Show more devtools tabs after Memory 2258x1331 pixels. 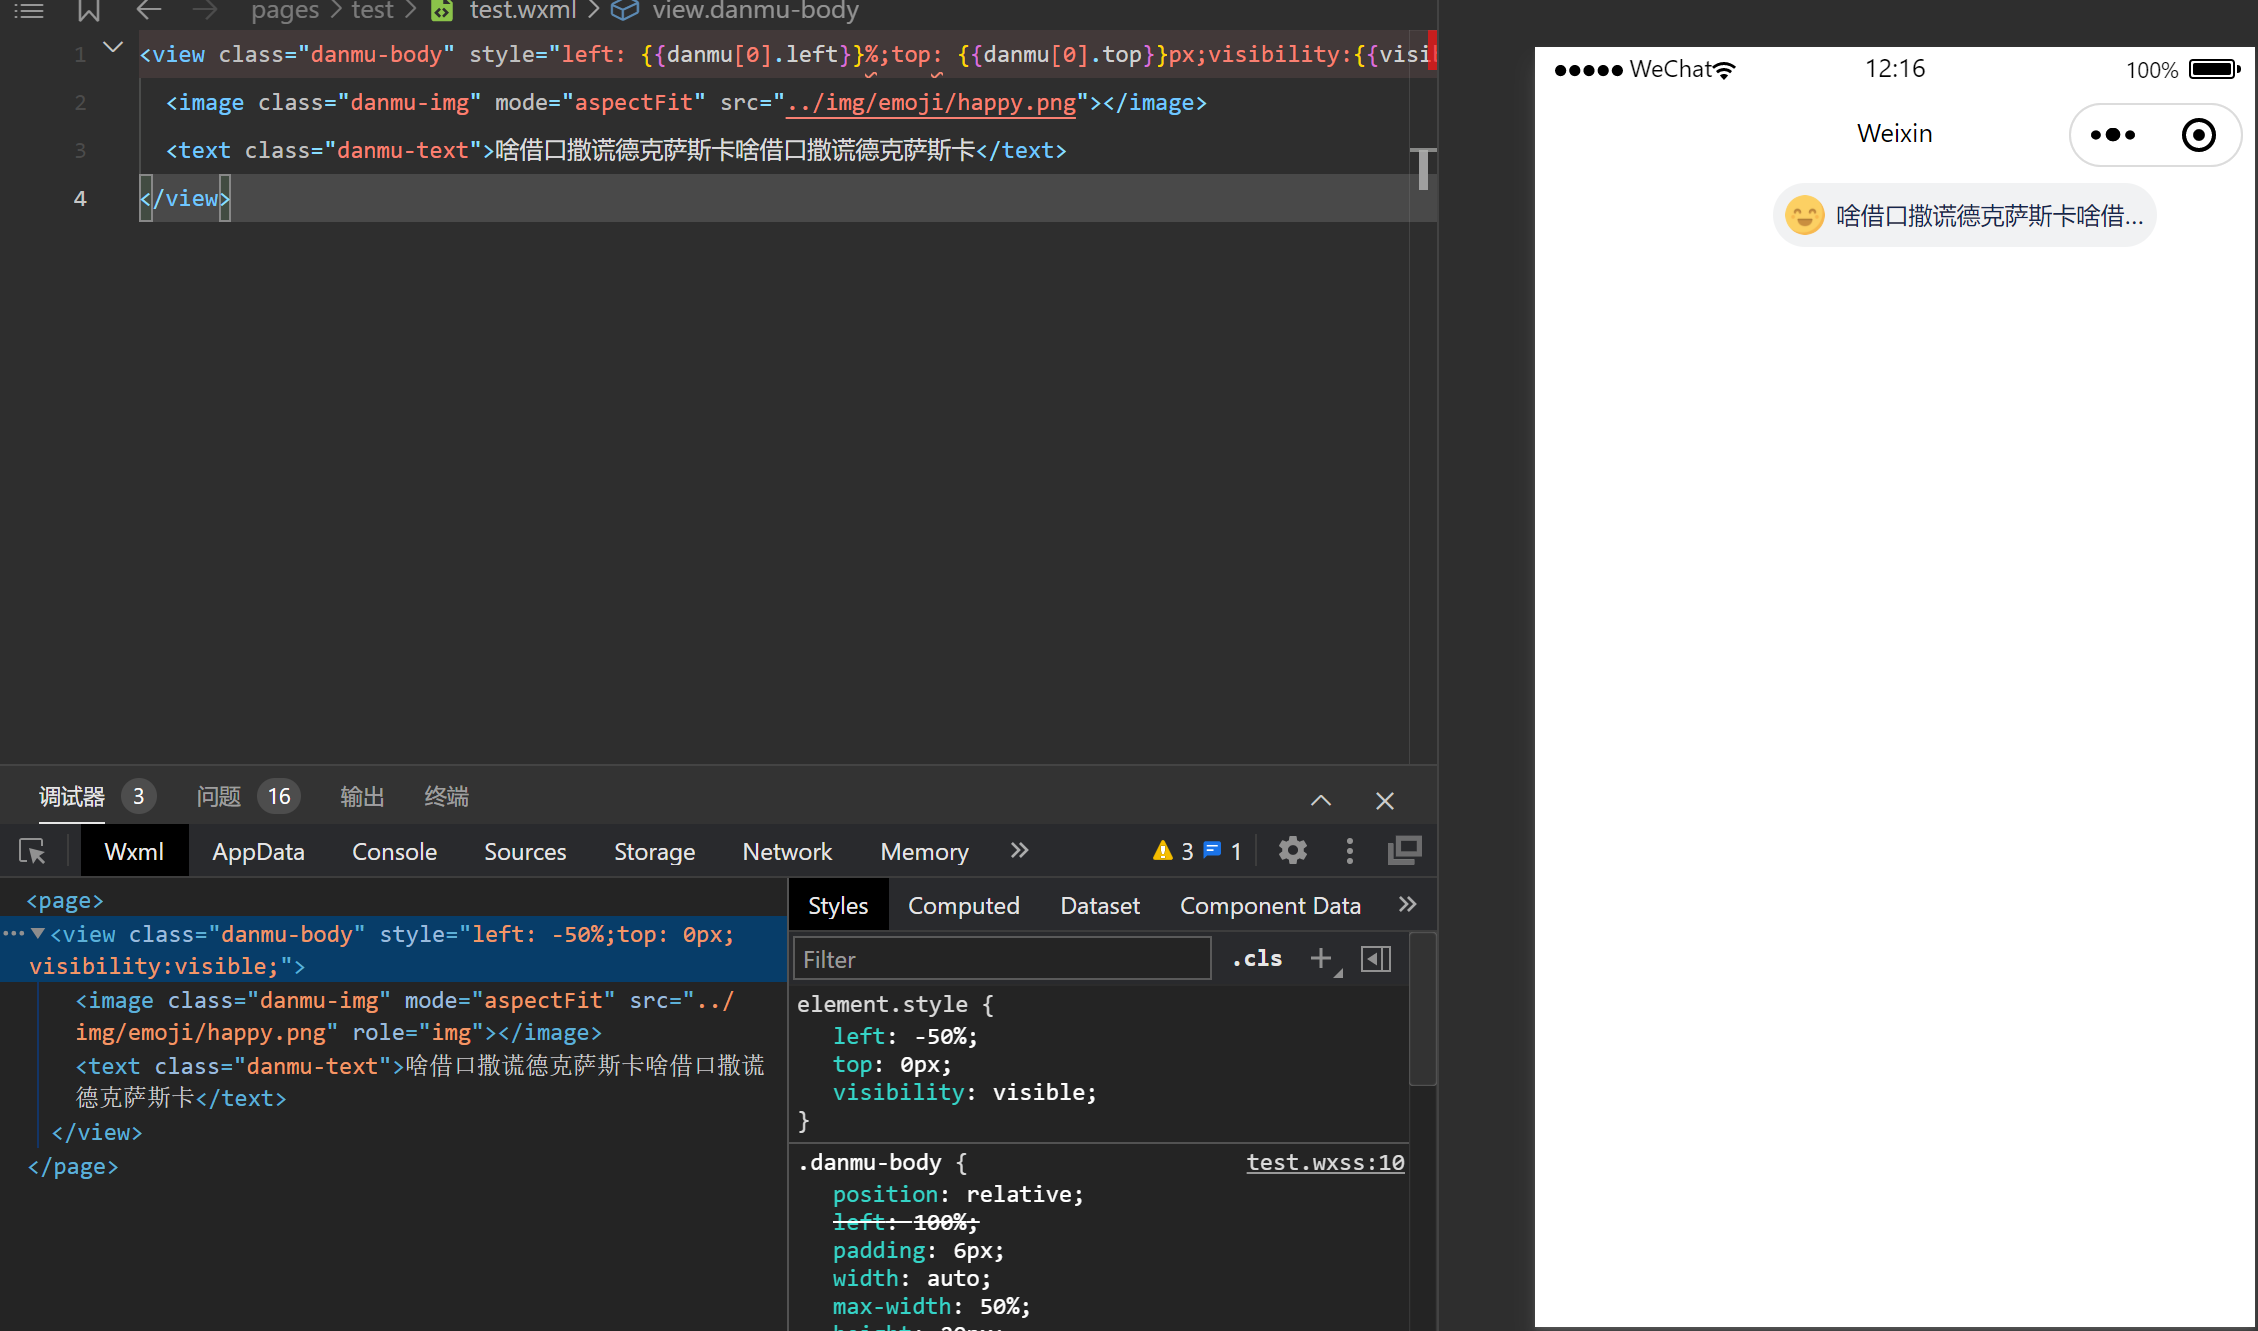tap(1019, 850)
